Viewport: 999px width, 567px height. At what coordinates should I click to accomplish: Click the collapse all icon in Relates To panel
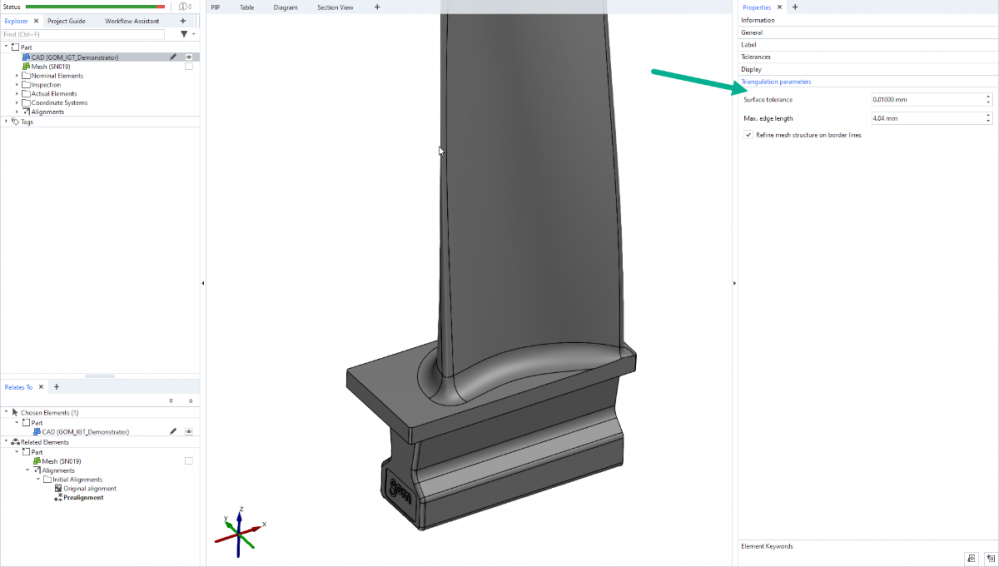pyautogui.click(x=190, y=400)
